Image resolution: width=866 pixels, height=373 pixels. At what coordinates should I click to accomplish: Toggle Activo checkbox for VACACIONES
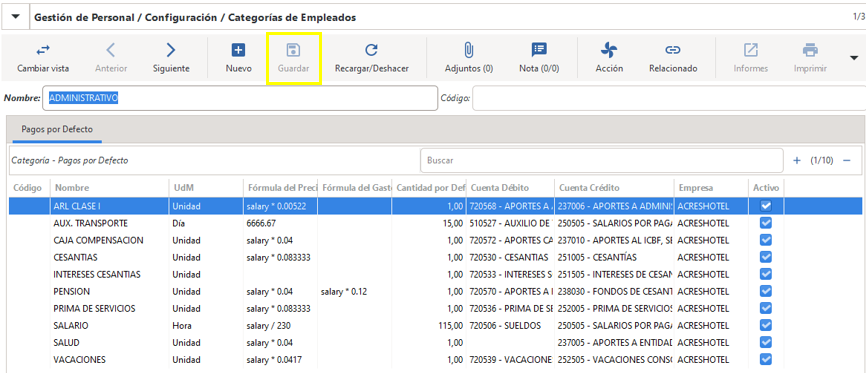pos(766,359)
